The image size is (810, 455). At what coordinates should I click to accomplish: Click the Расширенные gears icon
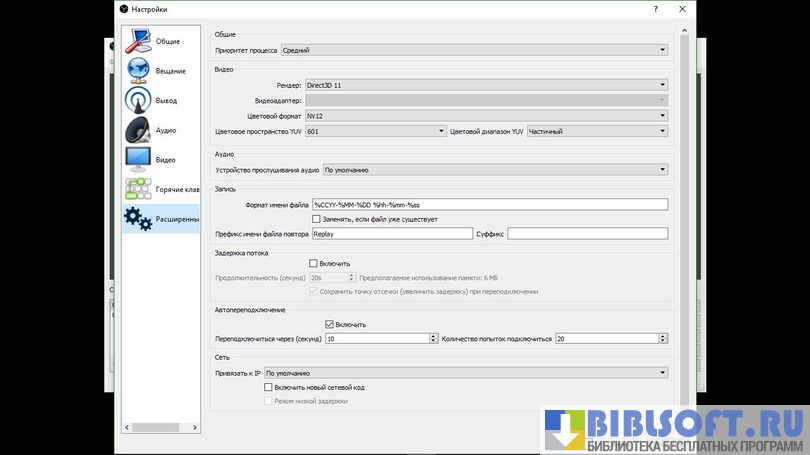138,219
